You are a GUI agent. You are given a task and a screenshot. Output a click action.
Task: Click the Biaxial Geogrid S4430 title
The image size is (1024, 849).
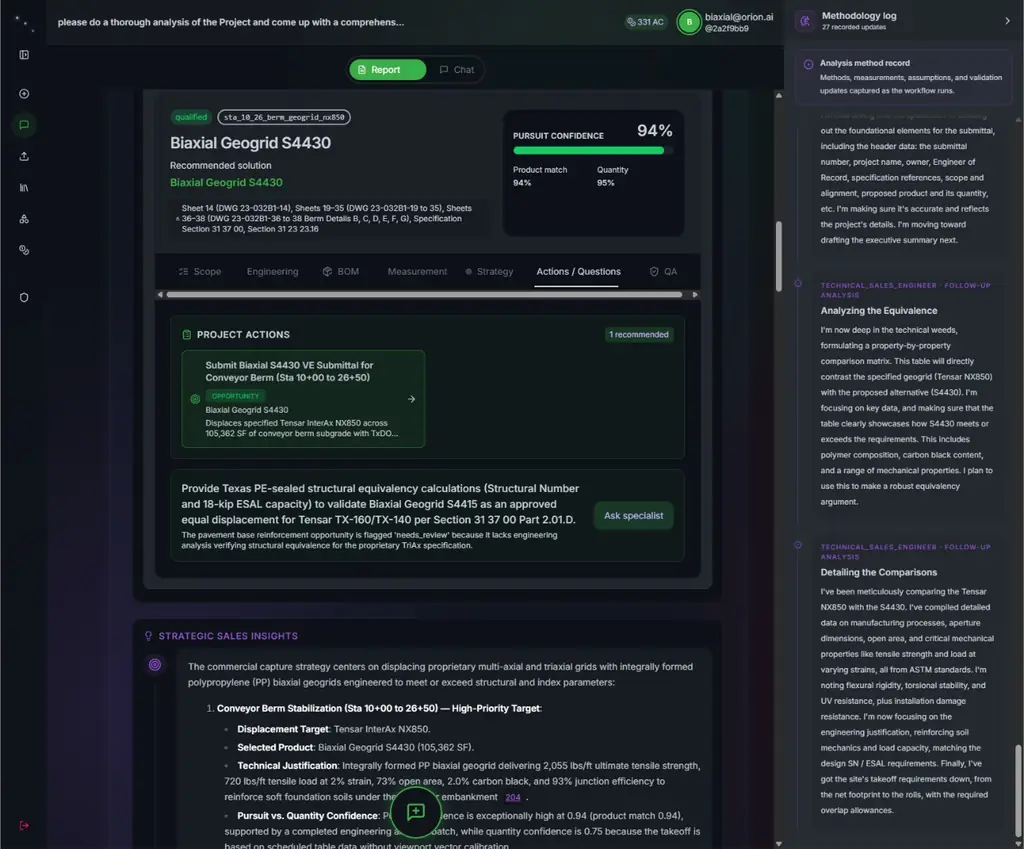pyautogui.click(x=250, y=143)
